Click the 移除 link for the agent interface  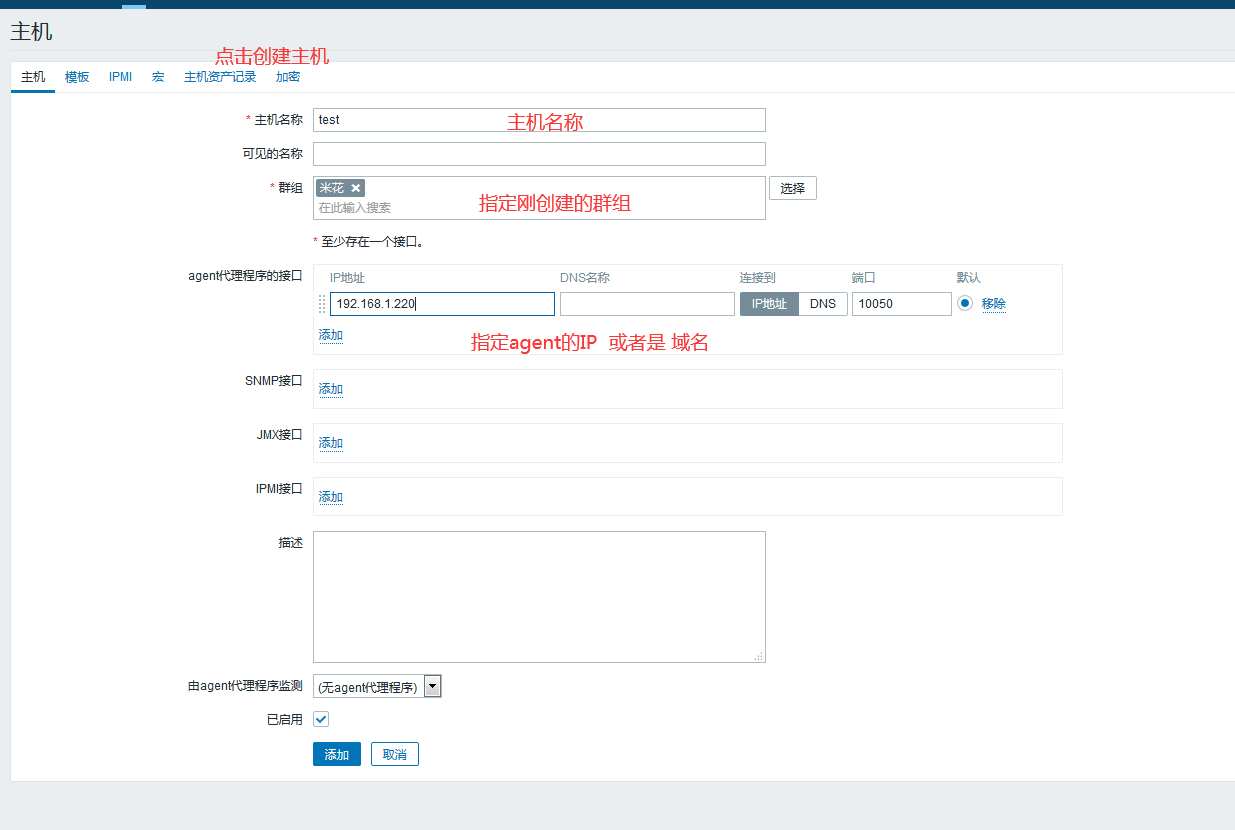[x=993, y=304]
